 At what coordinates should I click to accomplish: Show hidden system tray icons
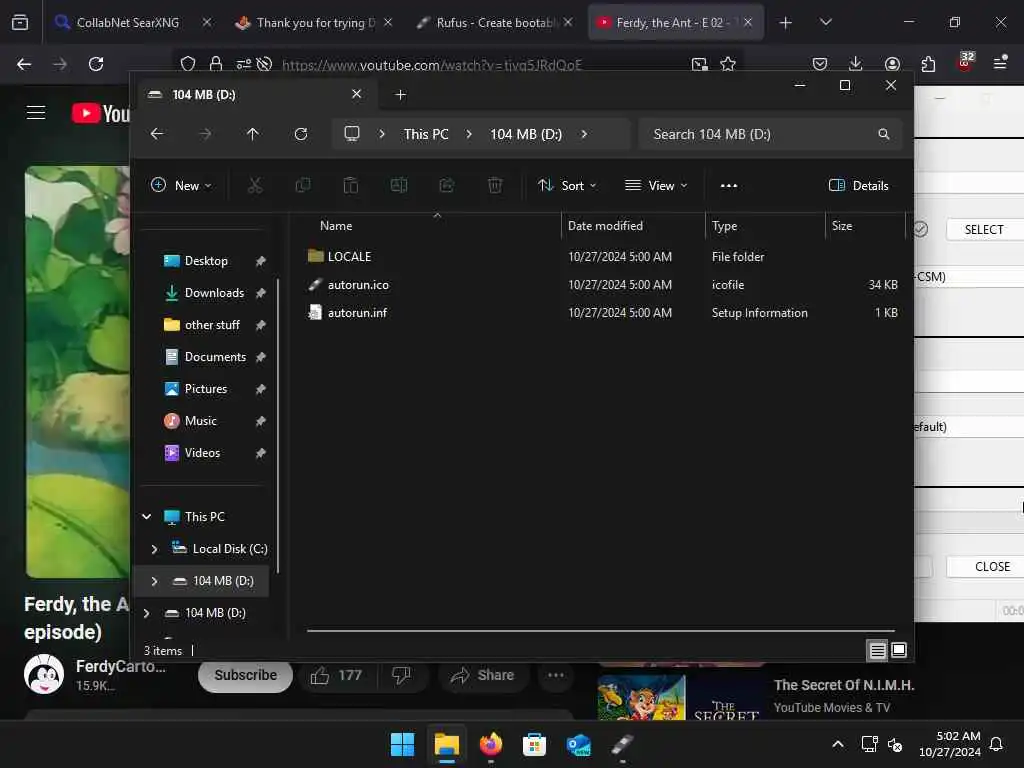click(838, 744)
